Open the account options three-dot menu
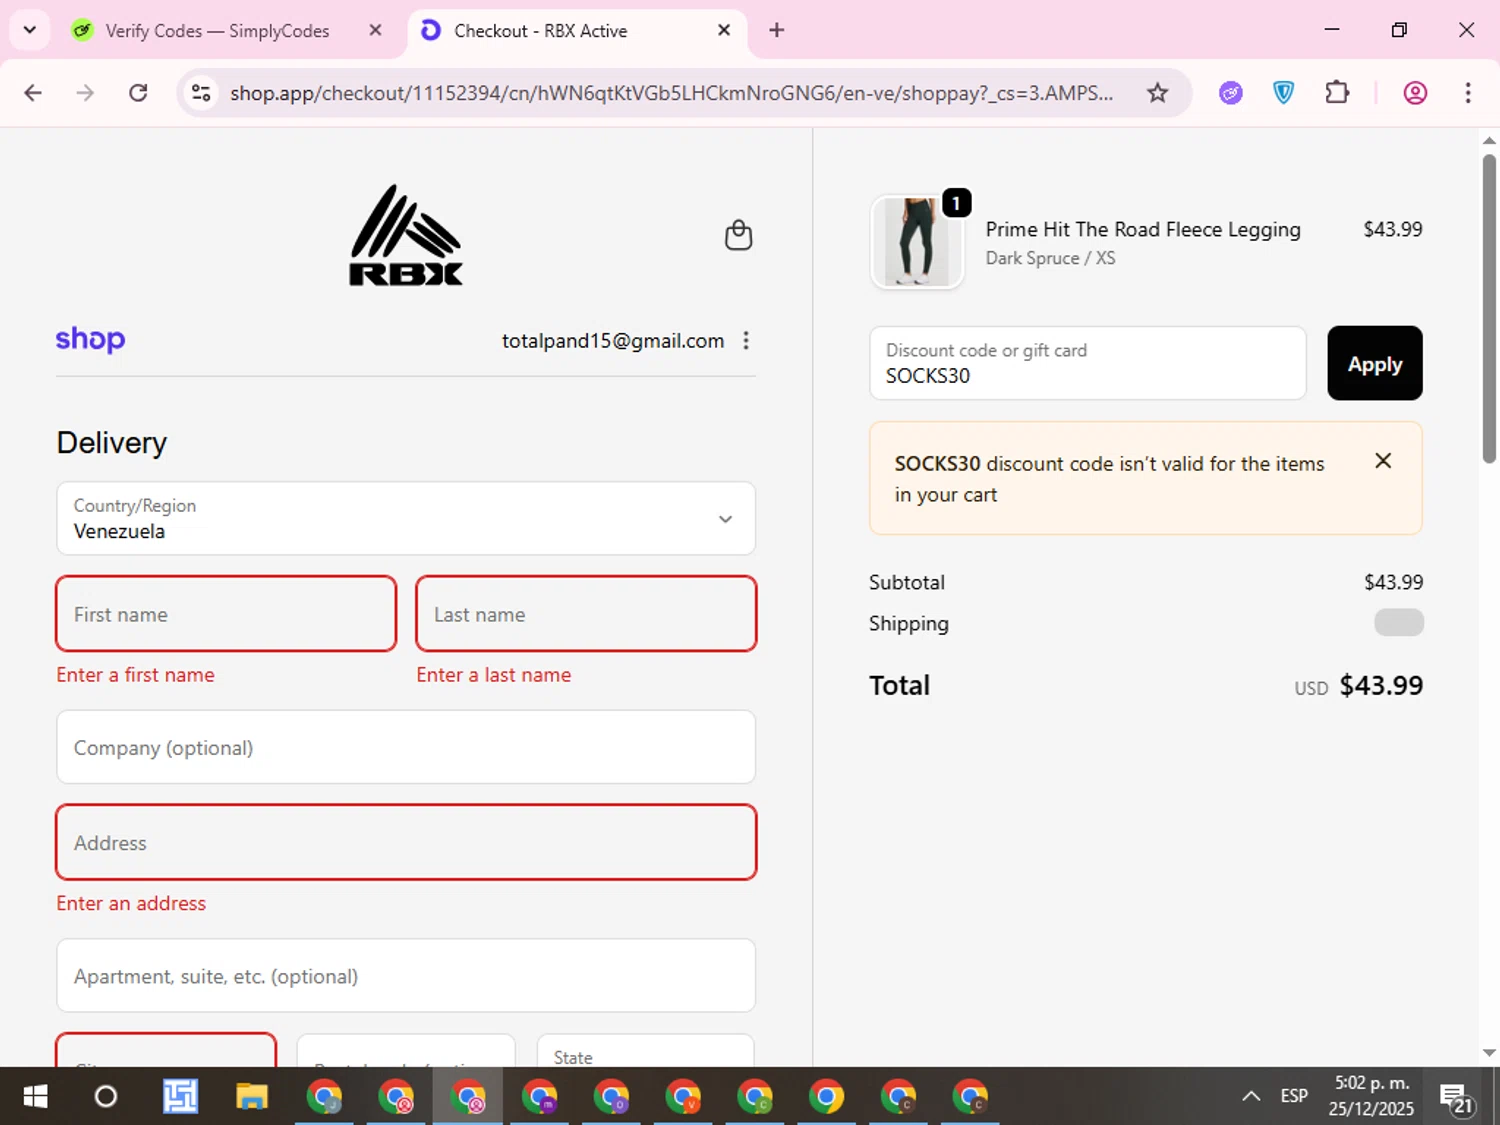1500x1125 pixels. pos(746,341)
